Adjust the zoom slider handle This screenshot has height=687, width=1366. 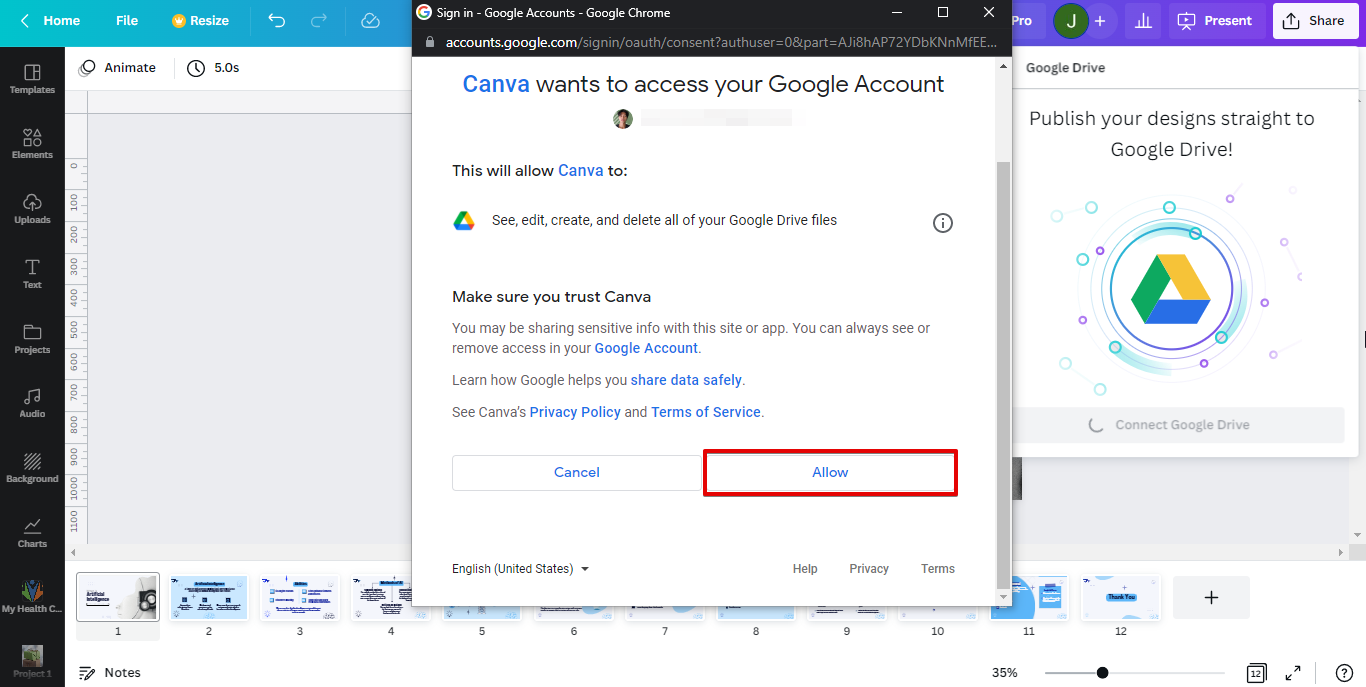click(x=1102, y=673)
